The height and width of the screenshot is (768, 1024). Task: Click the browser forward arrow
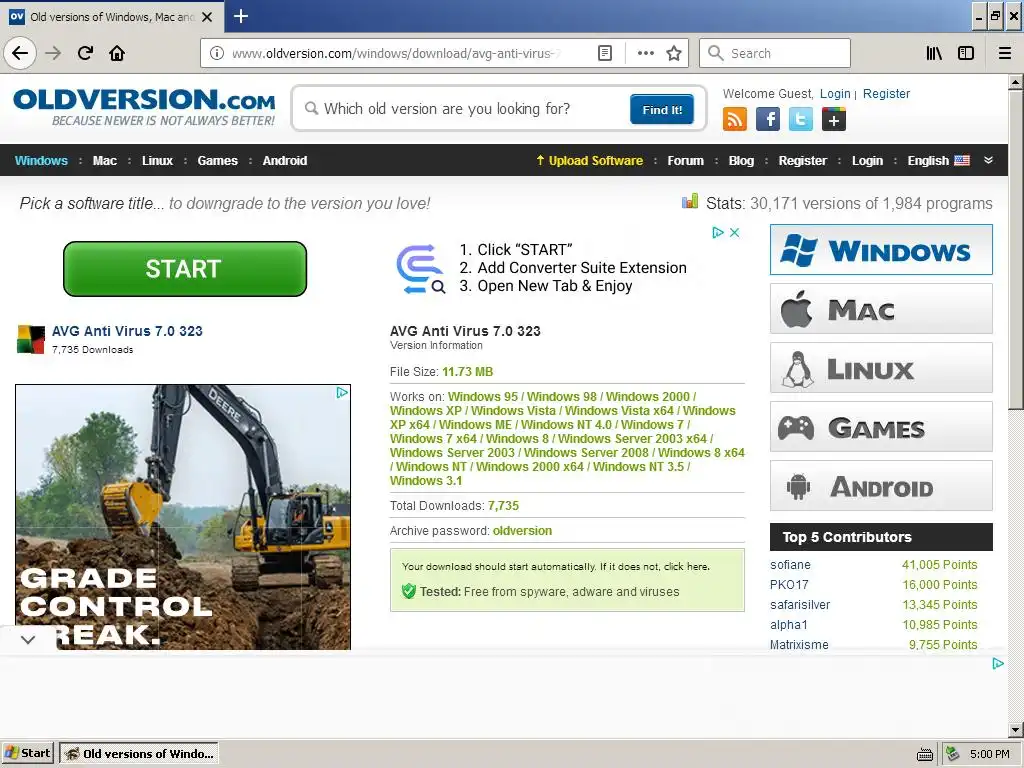(x=54, y=53)
